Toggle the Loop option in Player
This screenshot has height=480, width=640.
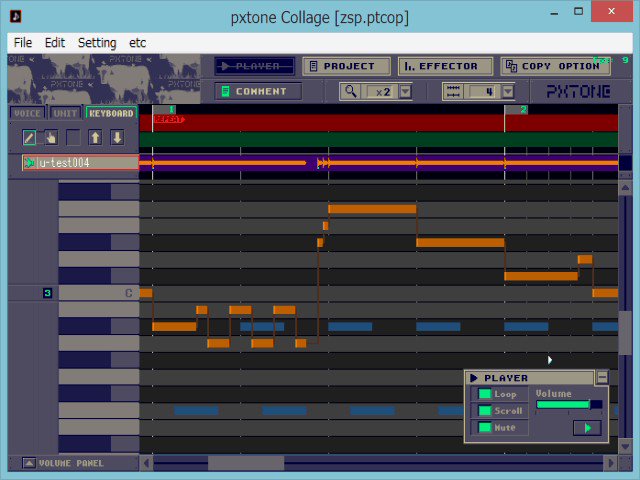tap(485, 394)
